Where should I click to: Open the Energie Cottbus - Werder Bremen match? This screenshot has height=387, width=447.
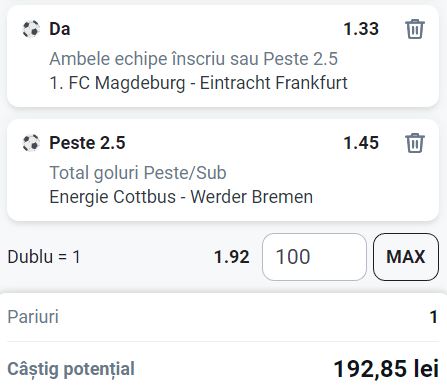[181, 197]
